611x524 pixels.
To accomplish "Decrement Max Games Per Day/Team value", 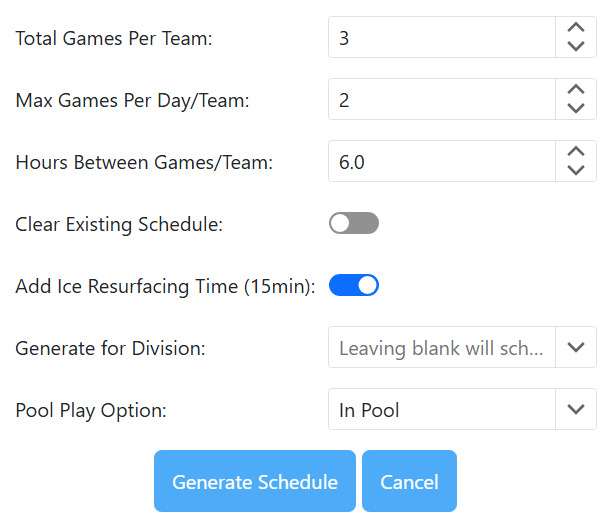I will click(x=575, y=108).
